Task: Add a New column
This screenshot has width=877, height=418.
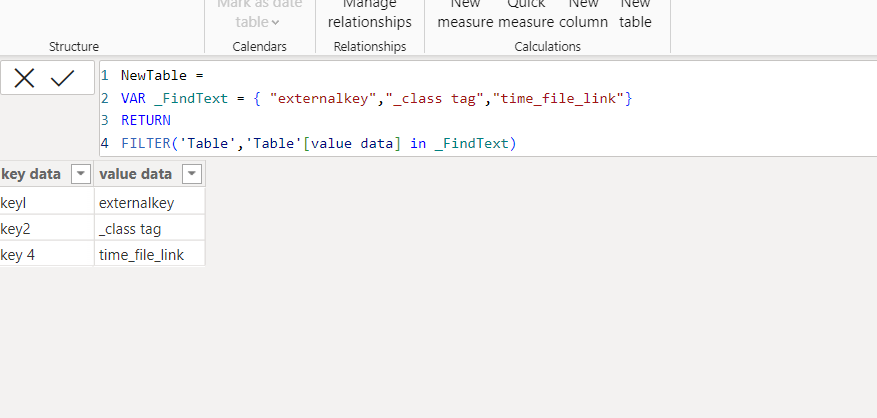Action: [x=583, y=14]
